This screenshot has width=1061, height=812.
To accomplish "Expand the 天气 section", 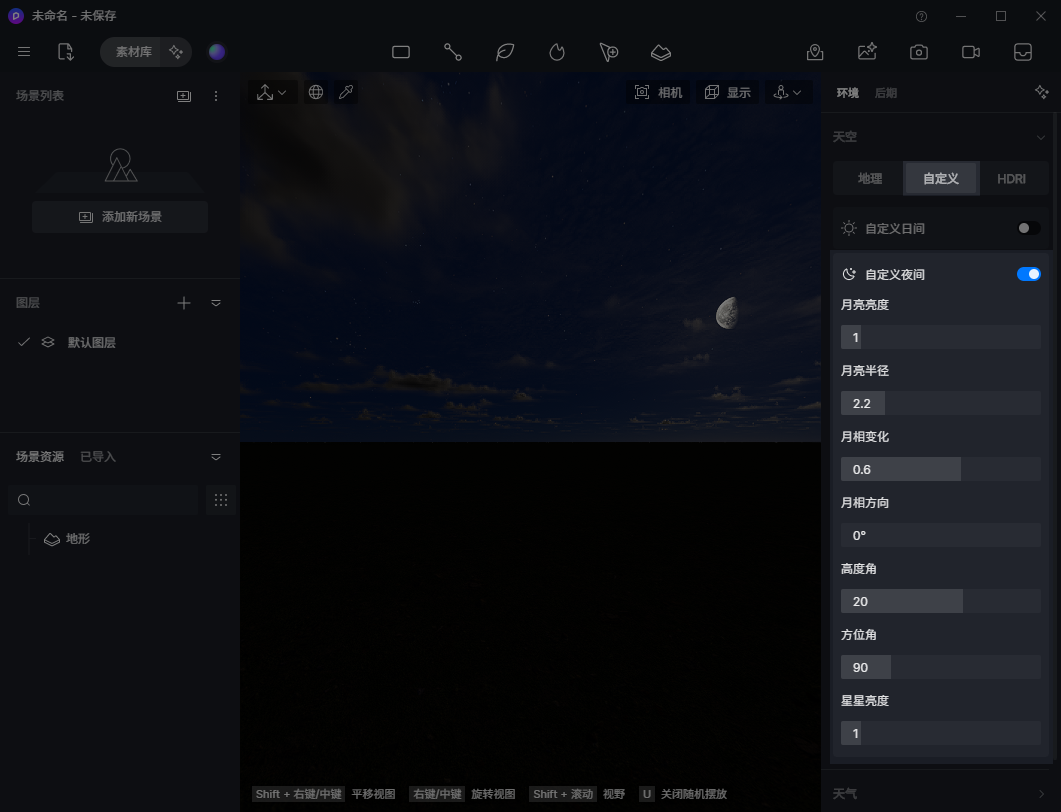I will [x=940, y=793].
